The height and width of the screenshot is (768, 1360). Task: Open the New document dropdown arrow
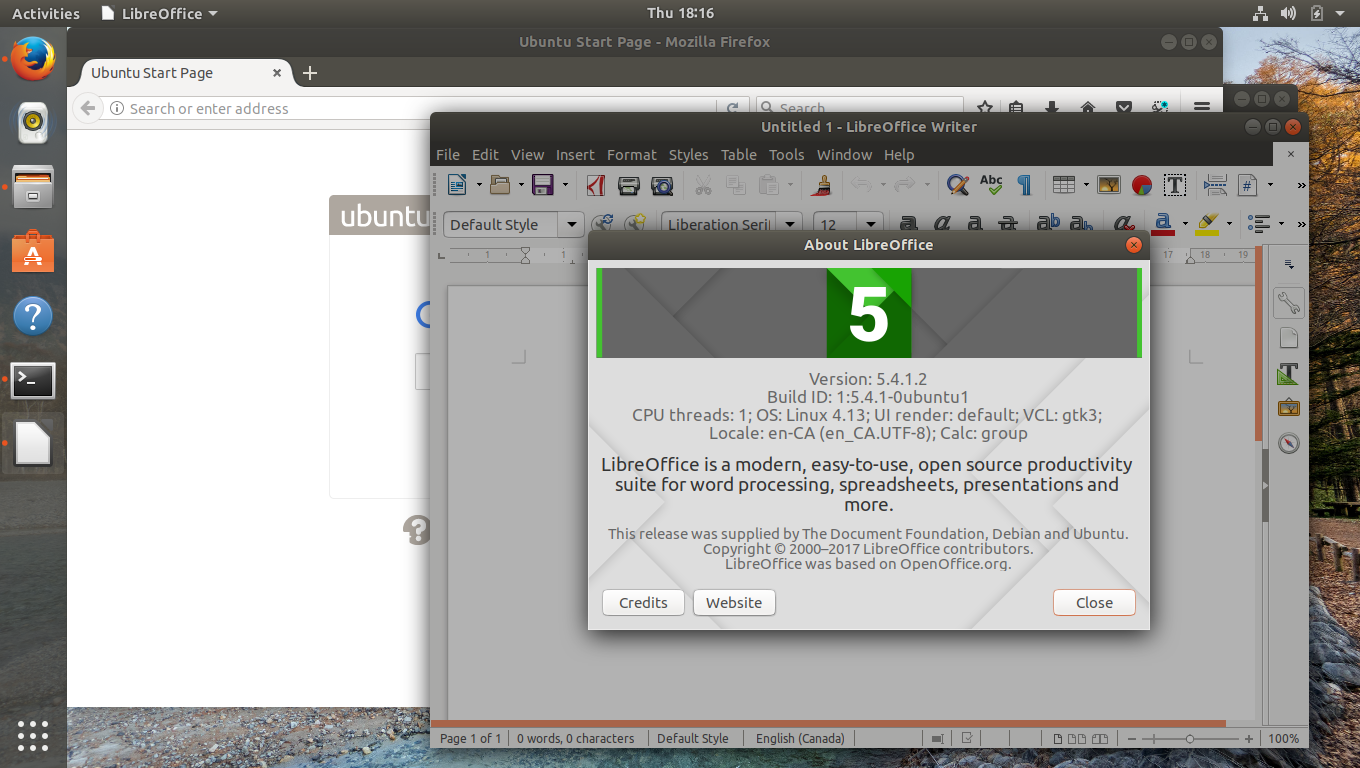tap(479, 185)
